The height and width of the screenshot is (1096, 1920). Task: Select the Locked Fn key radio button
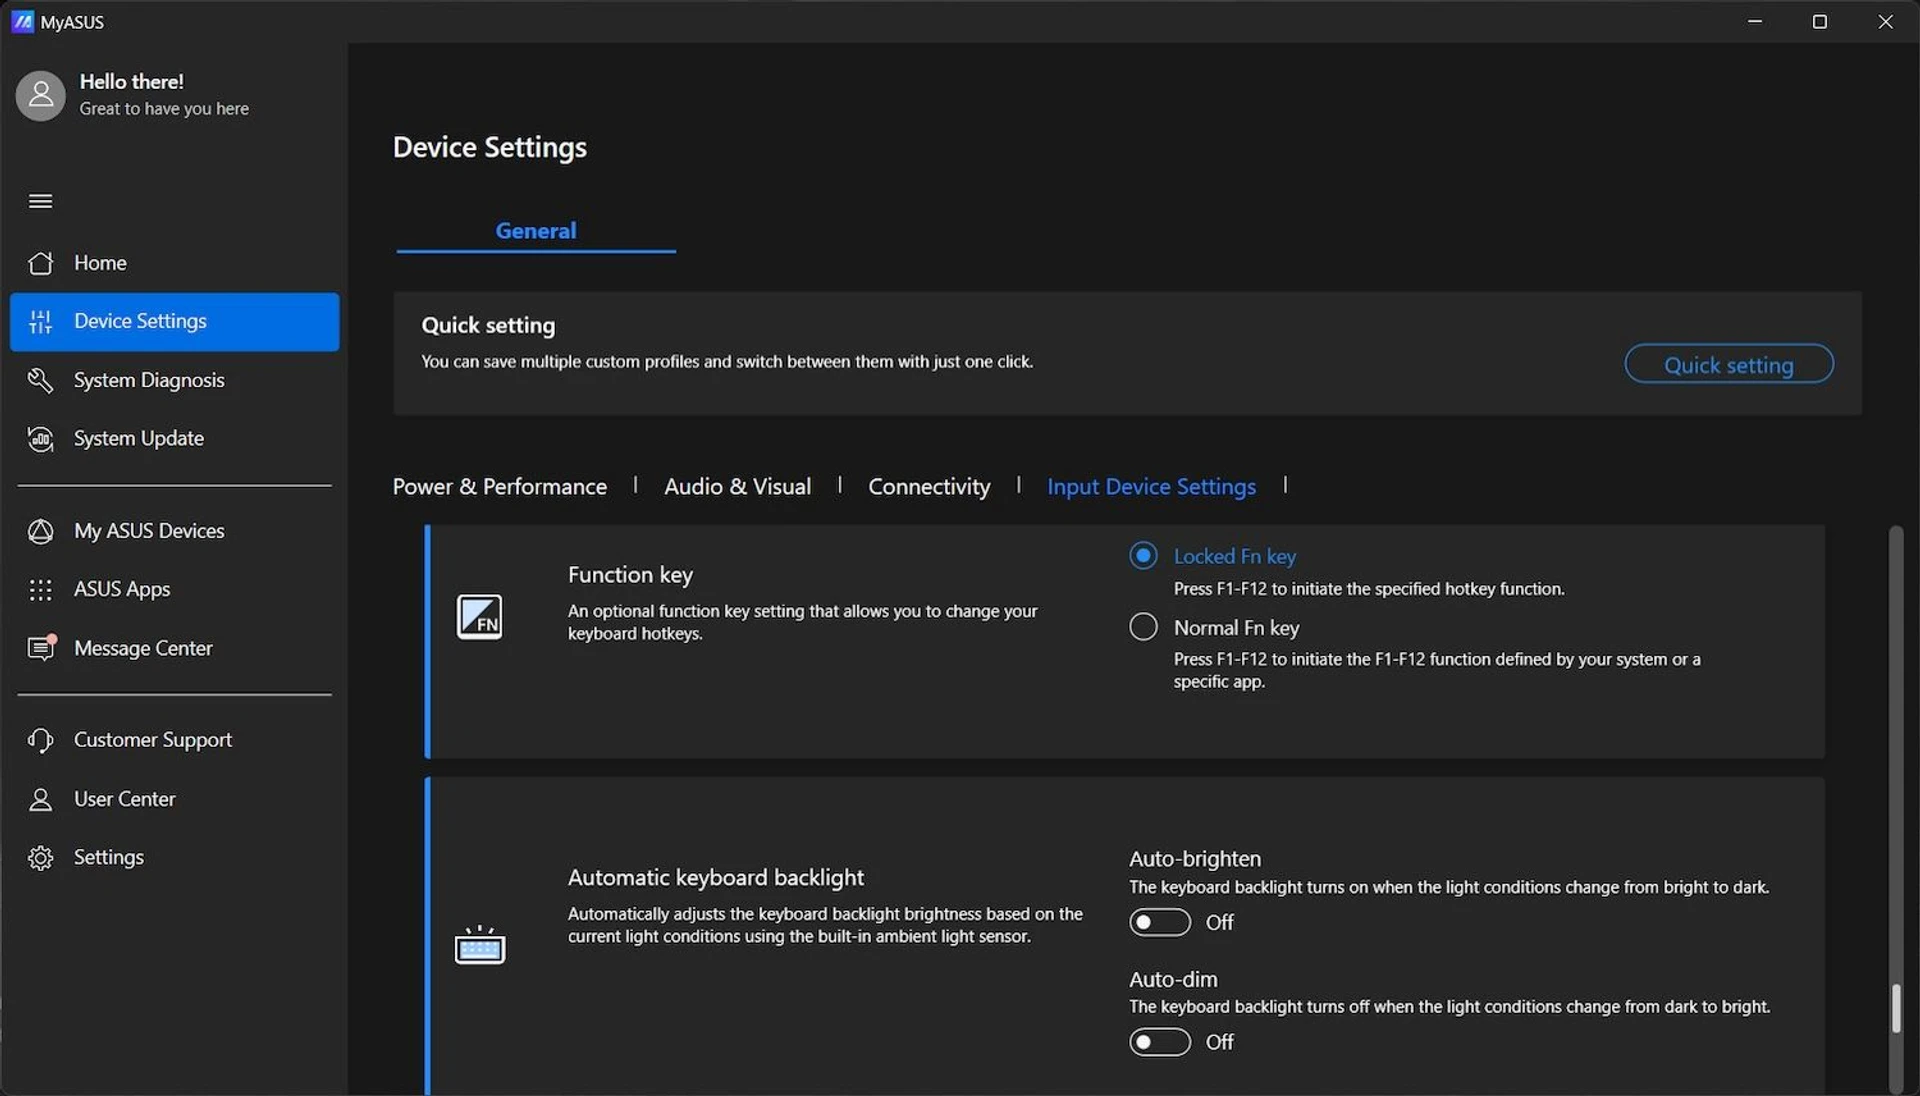[1143, 555]
